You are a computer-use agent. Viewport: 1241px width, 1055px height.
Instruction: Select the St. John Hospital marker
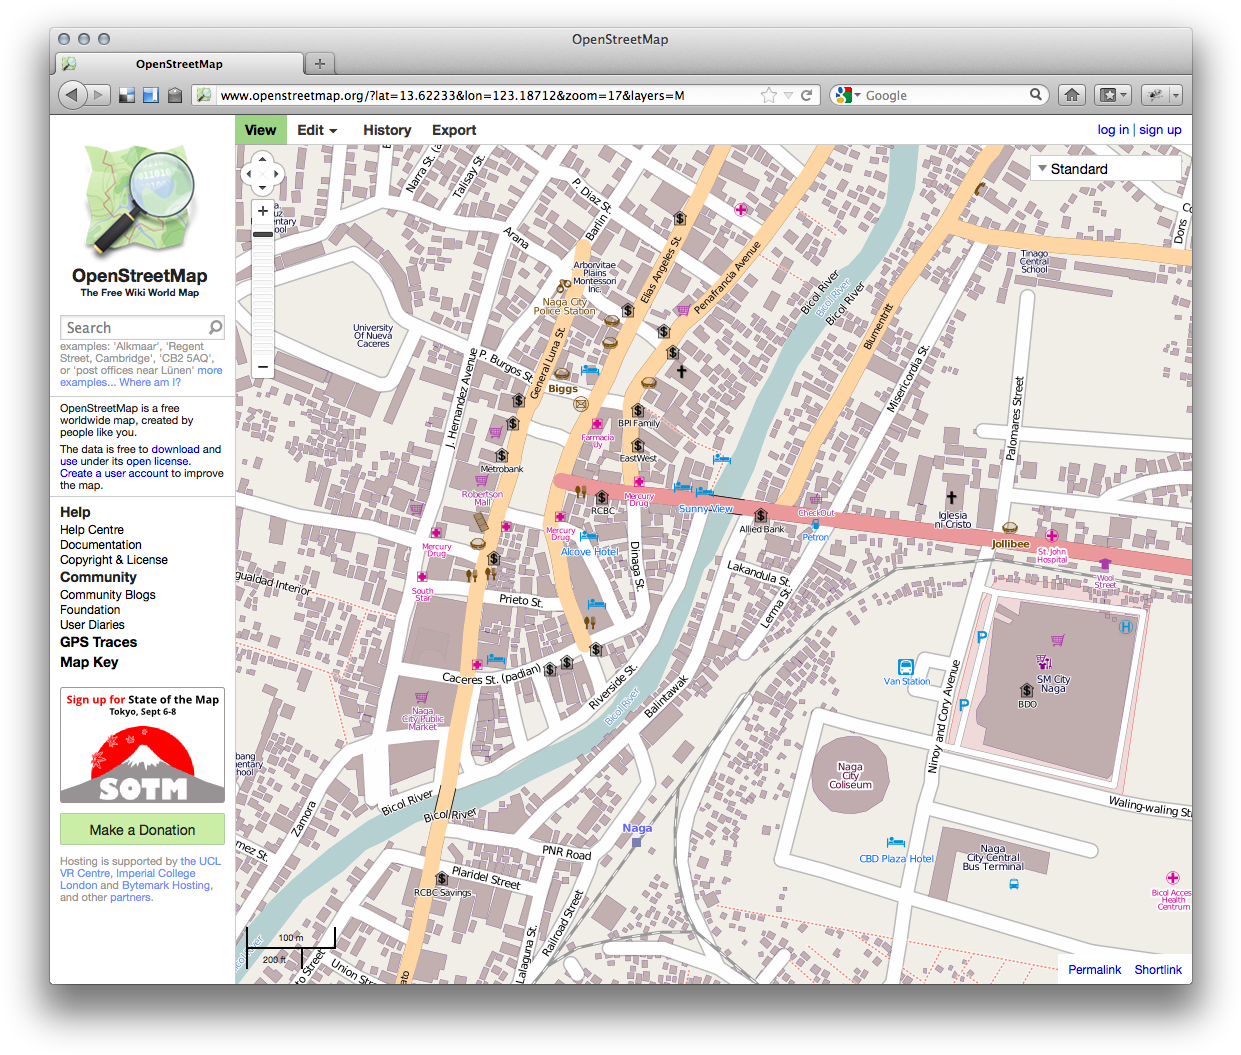coord(1052,536)
